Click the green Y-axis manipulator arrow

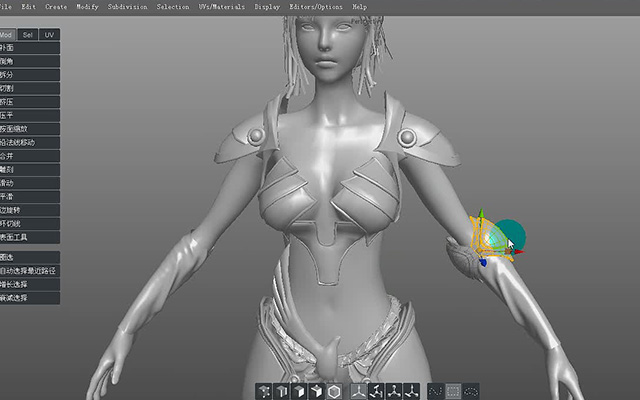click(x=481, y=215)
